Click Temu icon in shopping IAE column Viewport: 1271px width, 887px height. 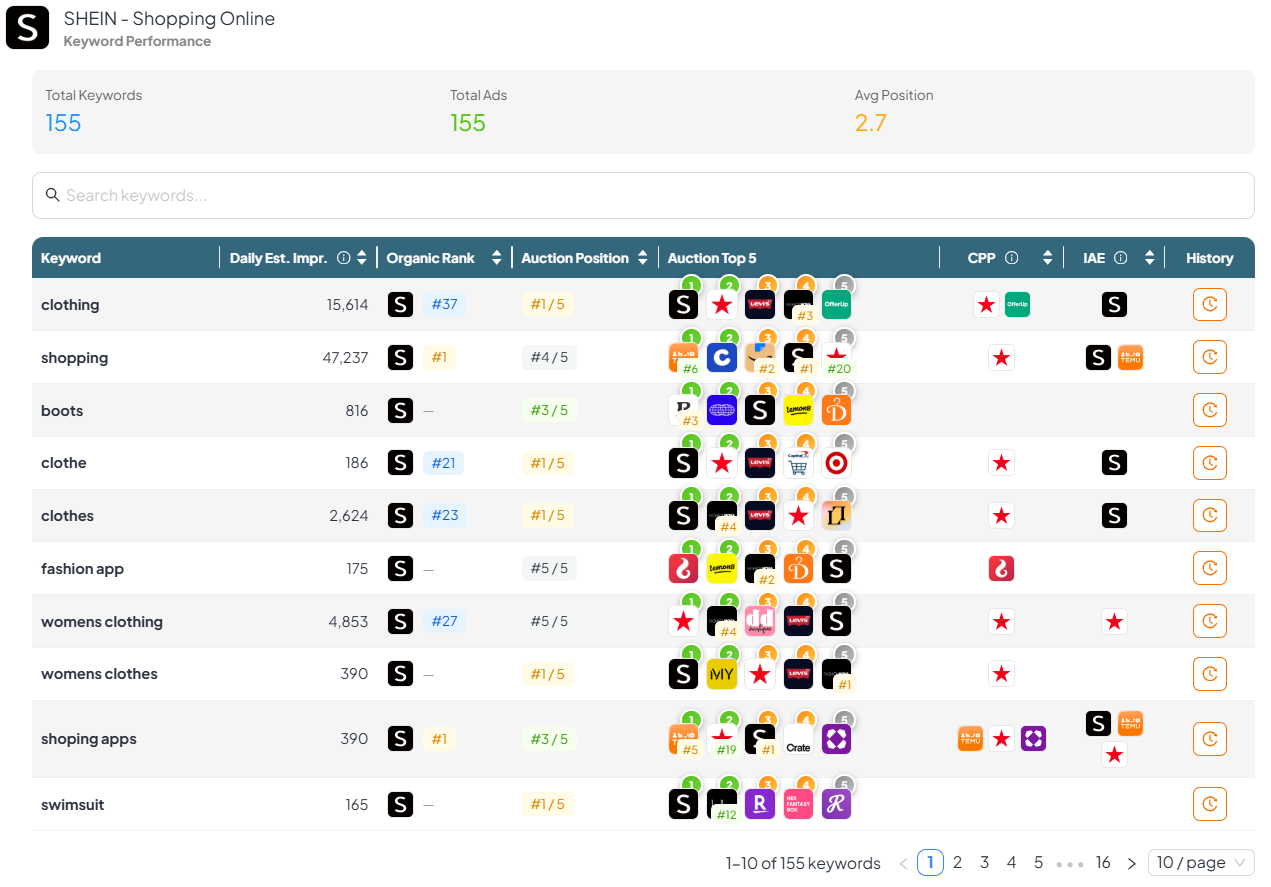pos(1130,357)
